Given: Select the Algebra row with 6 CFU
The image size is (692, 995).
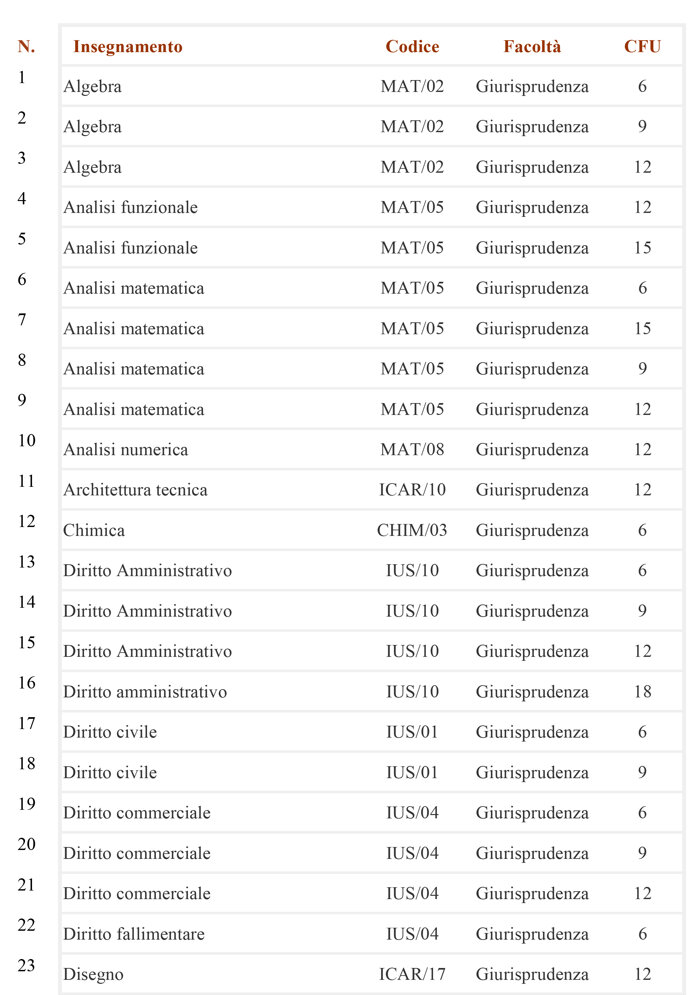Looking at the screenshot, I should (371, 86).
